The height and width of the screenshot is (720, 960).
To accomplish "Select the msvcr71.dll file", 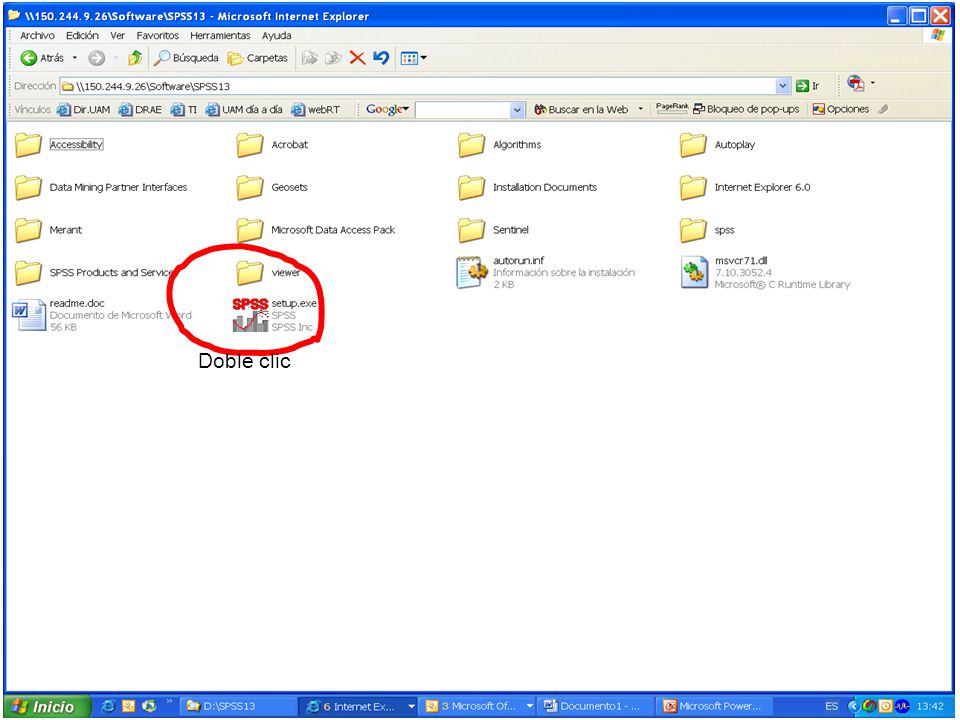I will click(765, 273).
